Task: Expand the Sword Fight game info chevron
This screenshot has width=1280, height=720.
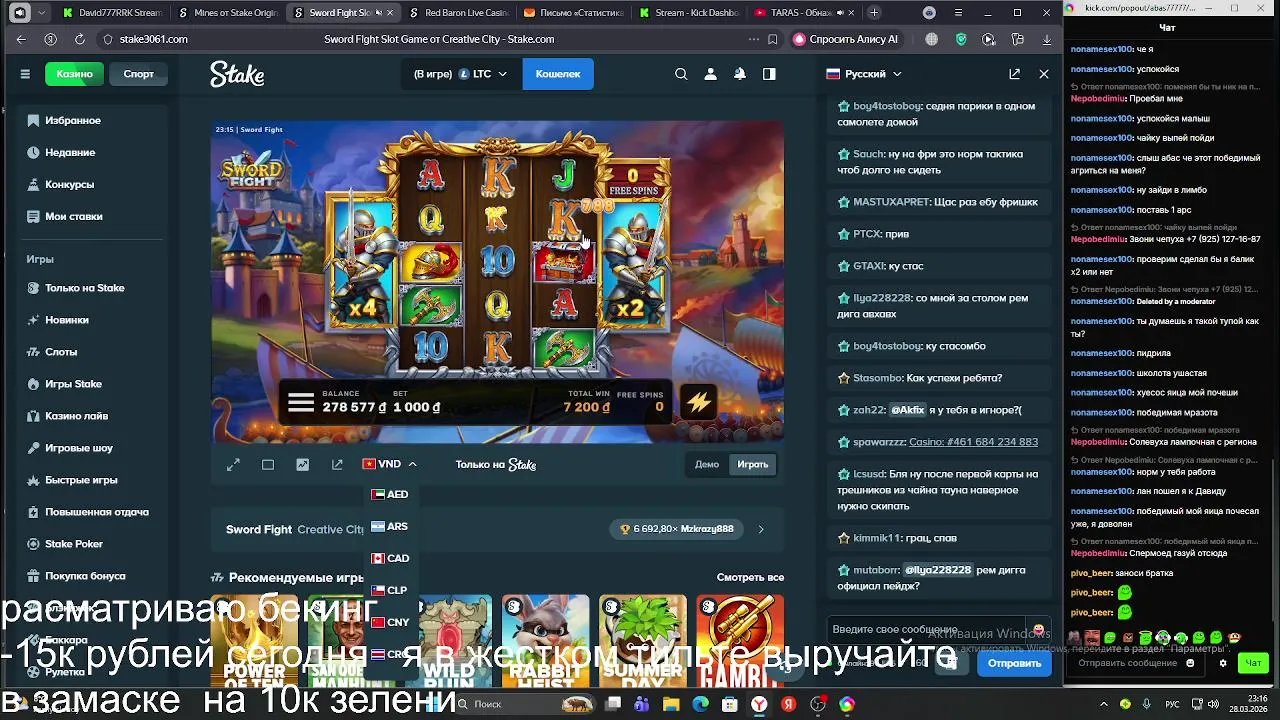Action: coord(761,529)
